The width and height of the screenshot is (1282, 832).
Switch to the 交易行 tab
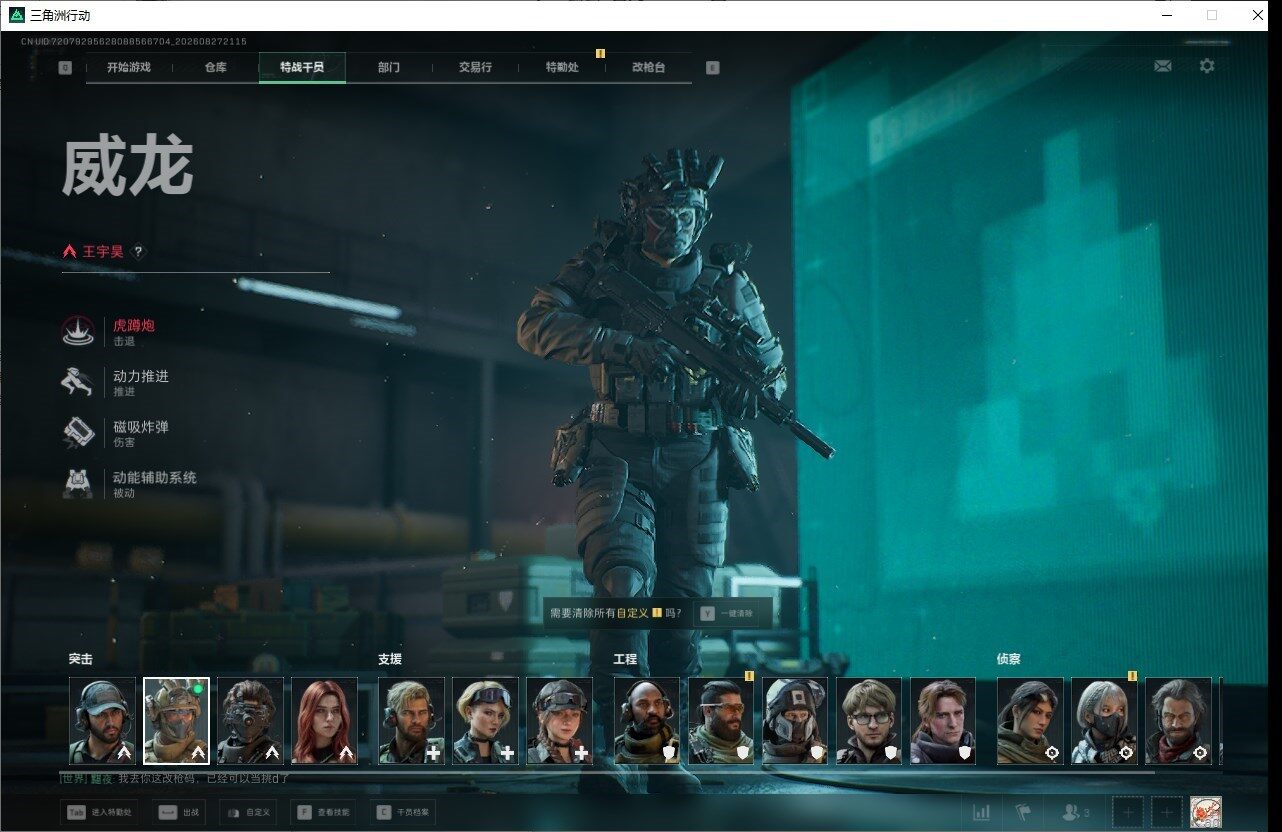pos(475,68)
